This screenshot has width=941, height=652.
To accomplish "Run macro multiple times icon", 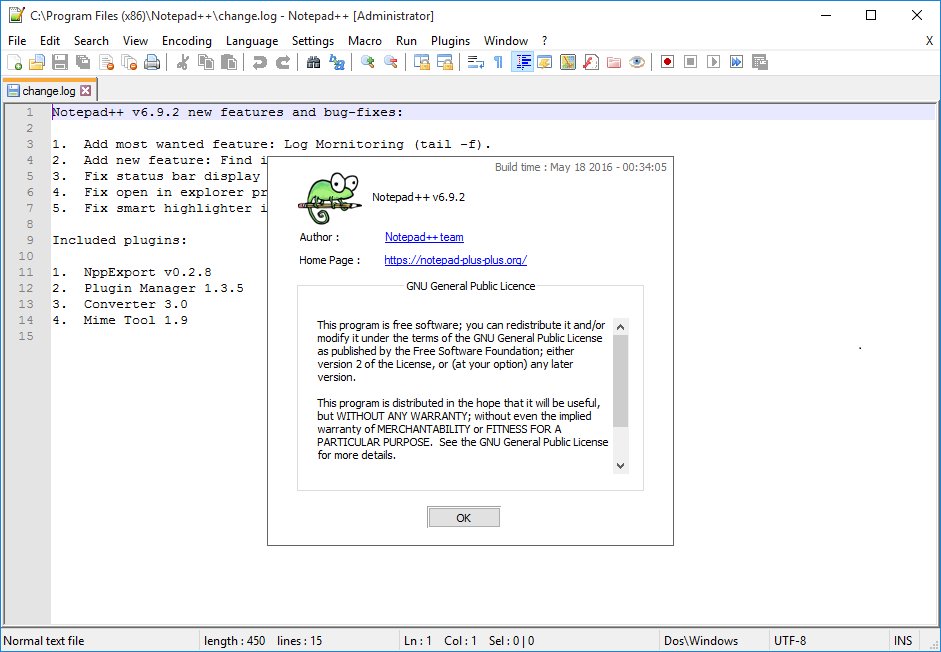I will (736, 62).
